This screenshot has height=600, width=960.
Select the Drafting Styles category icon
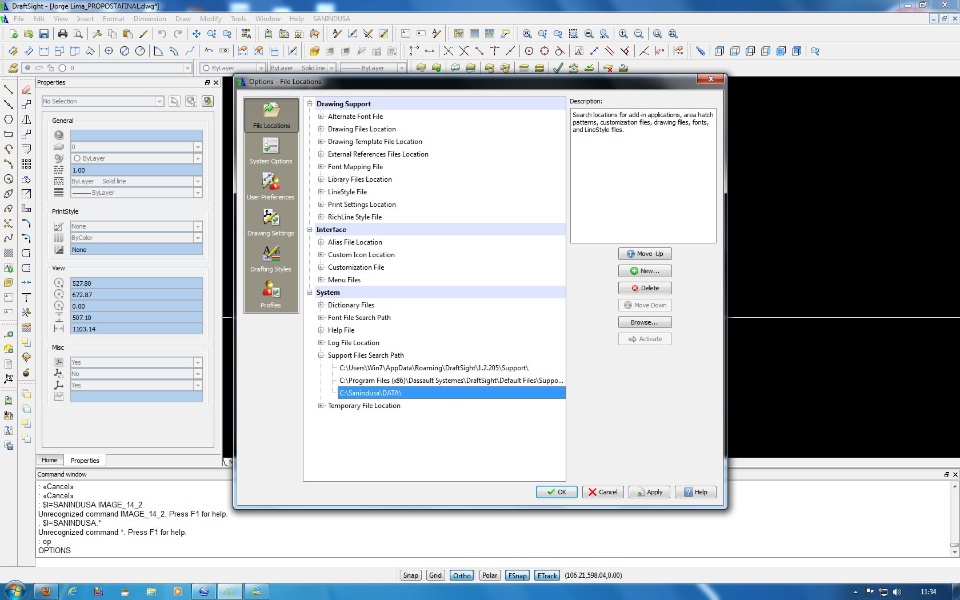[x=271, y=258]
